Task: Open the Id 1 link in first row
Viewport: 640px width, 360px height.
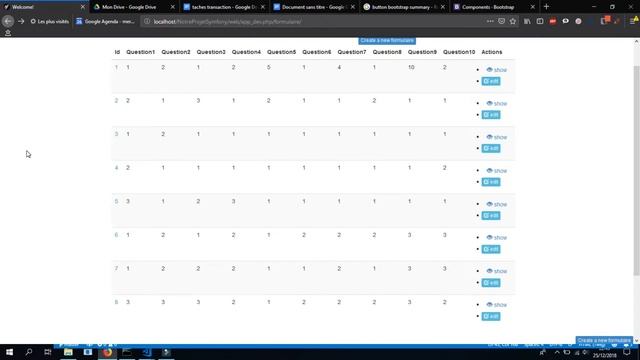Action: (x=116, y=67)
